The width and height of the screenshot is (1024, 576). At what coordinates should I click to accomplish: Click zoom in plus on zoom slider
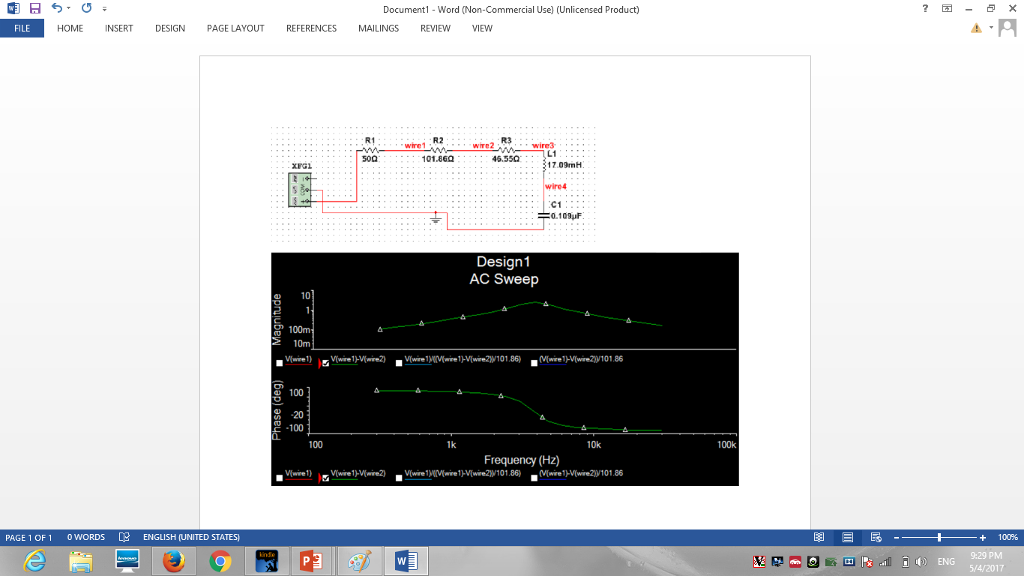coord(983,537)
